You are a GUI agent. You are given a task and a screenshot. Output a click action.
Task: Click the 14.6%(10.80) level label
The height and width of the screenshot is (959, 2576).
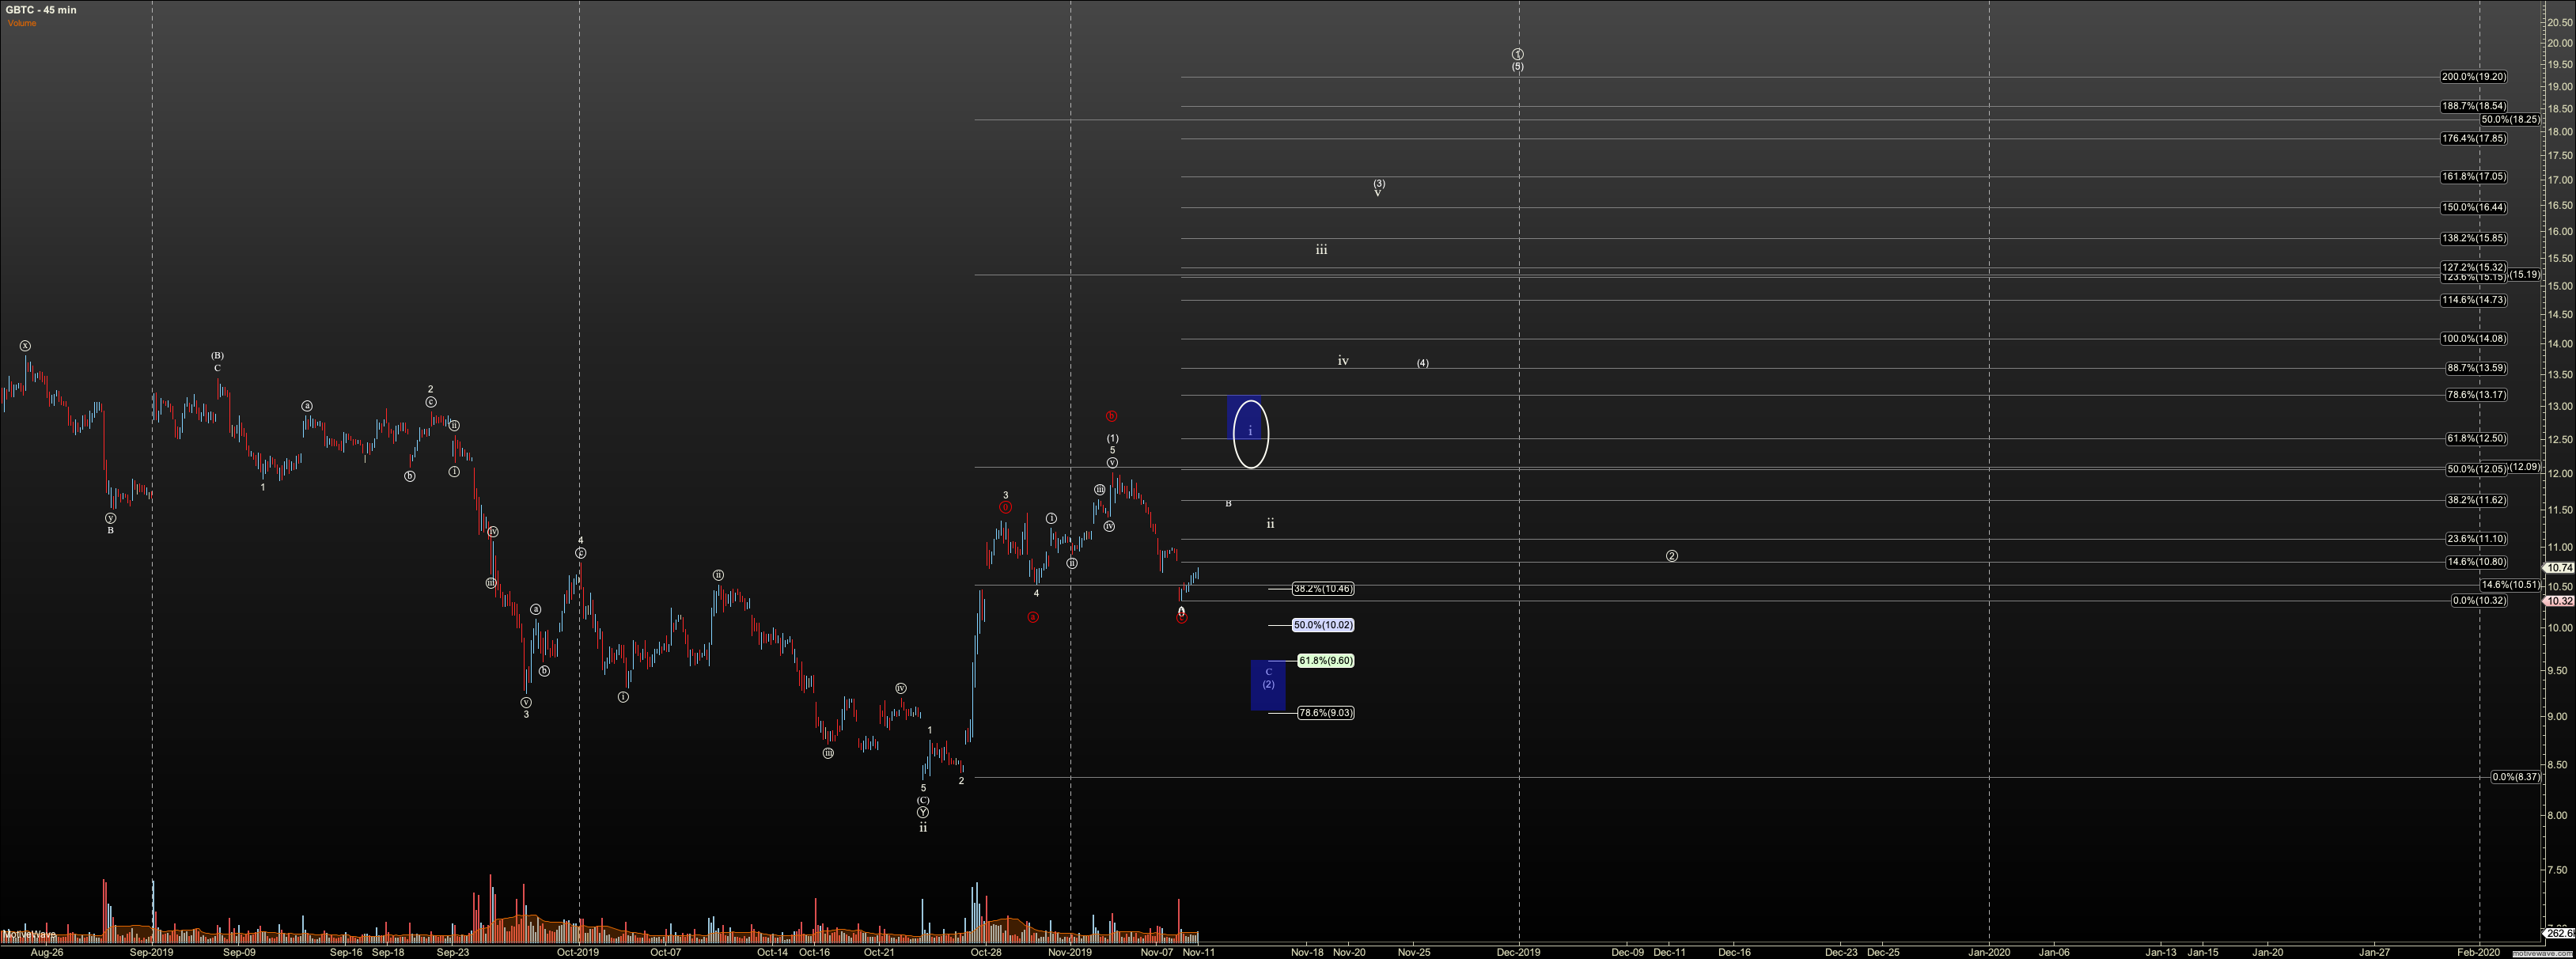pyautogui.click(x=2476, y=563)
